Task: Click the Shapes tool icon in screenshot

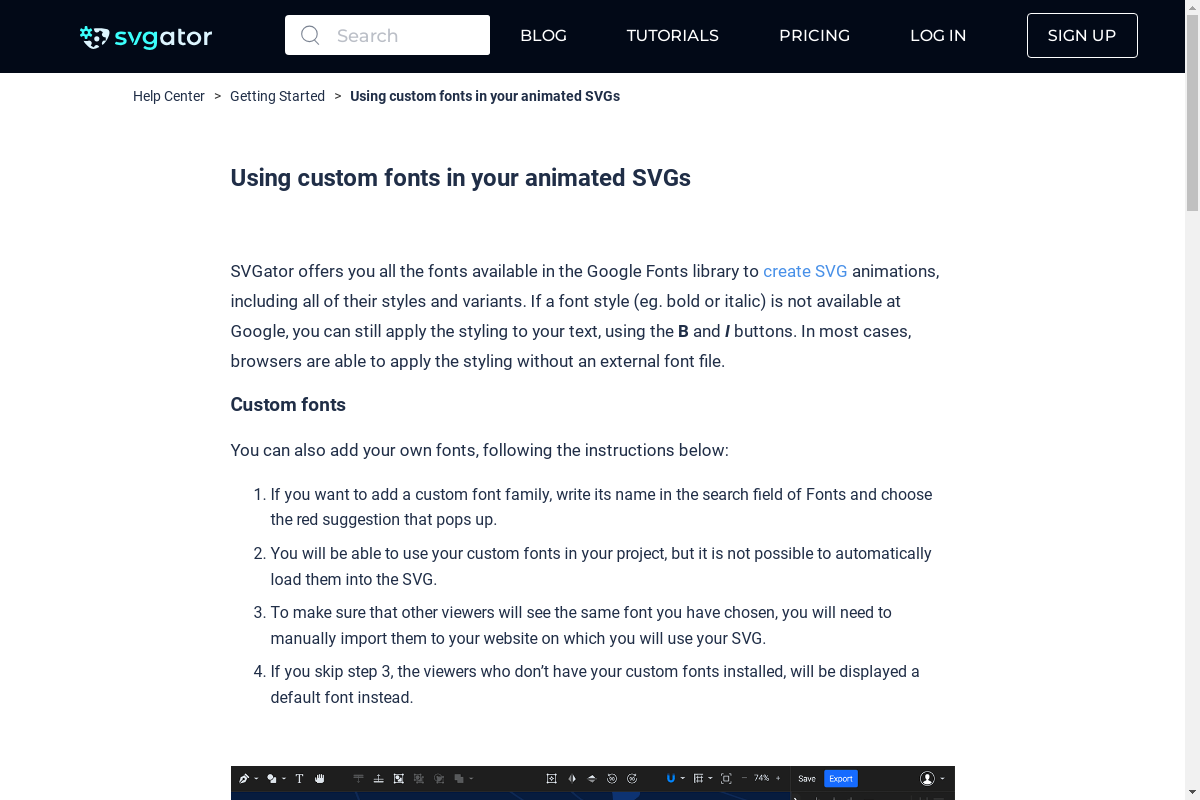Action: click(x=271, y=778)
